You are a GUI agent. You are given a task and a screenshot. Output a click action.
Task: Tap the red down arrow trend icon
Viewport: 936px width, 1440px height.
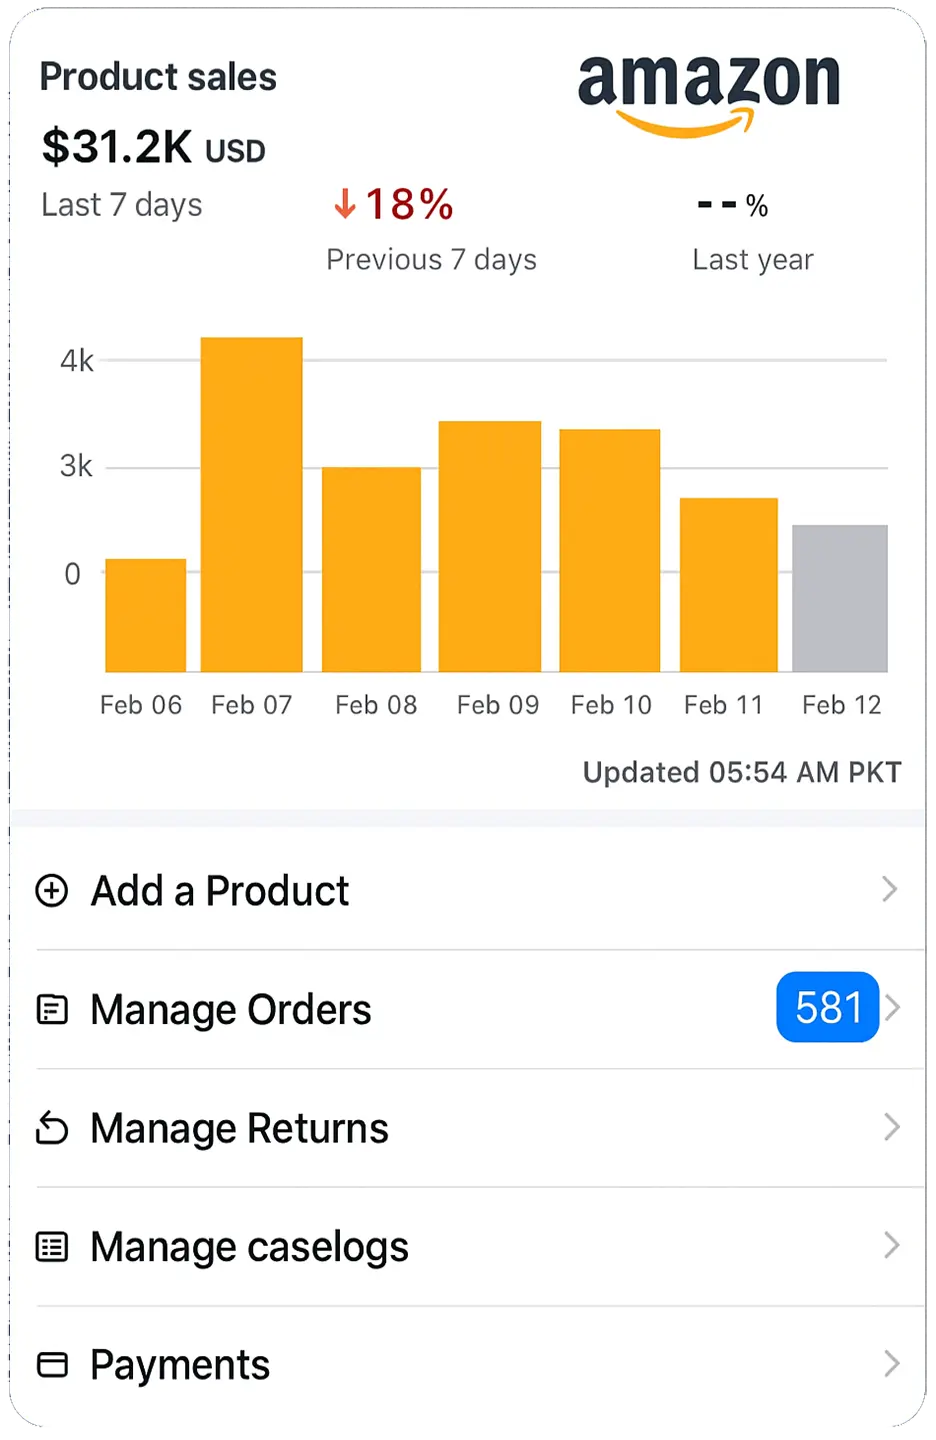345,204
